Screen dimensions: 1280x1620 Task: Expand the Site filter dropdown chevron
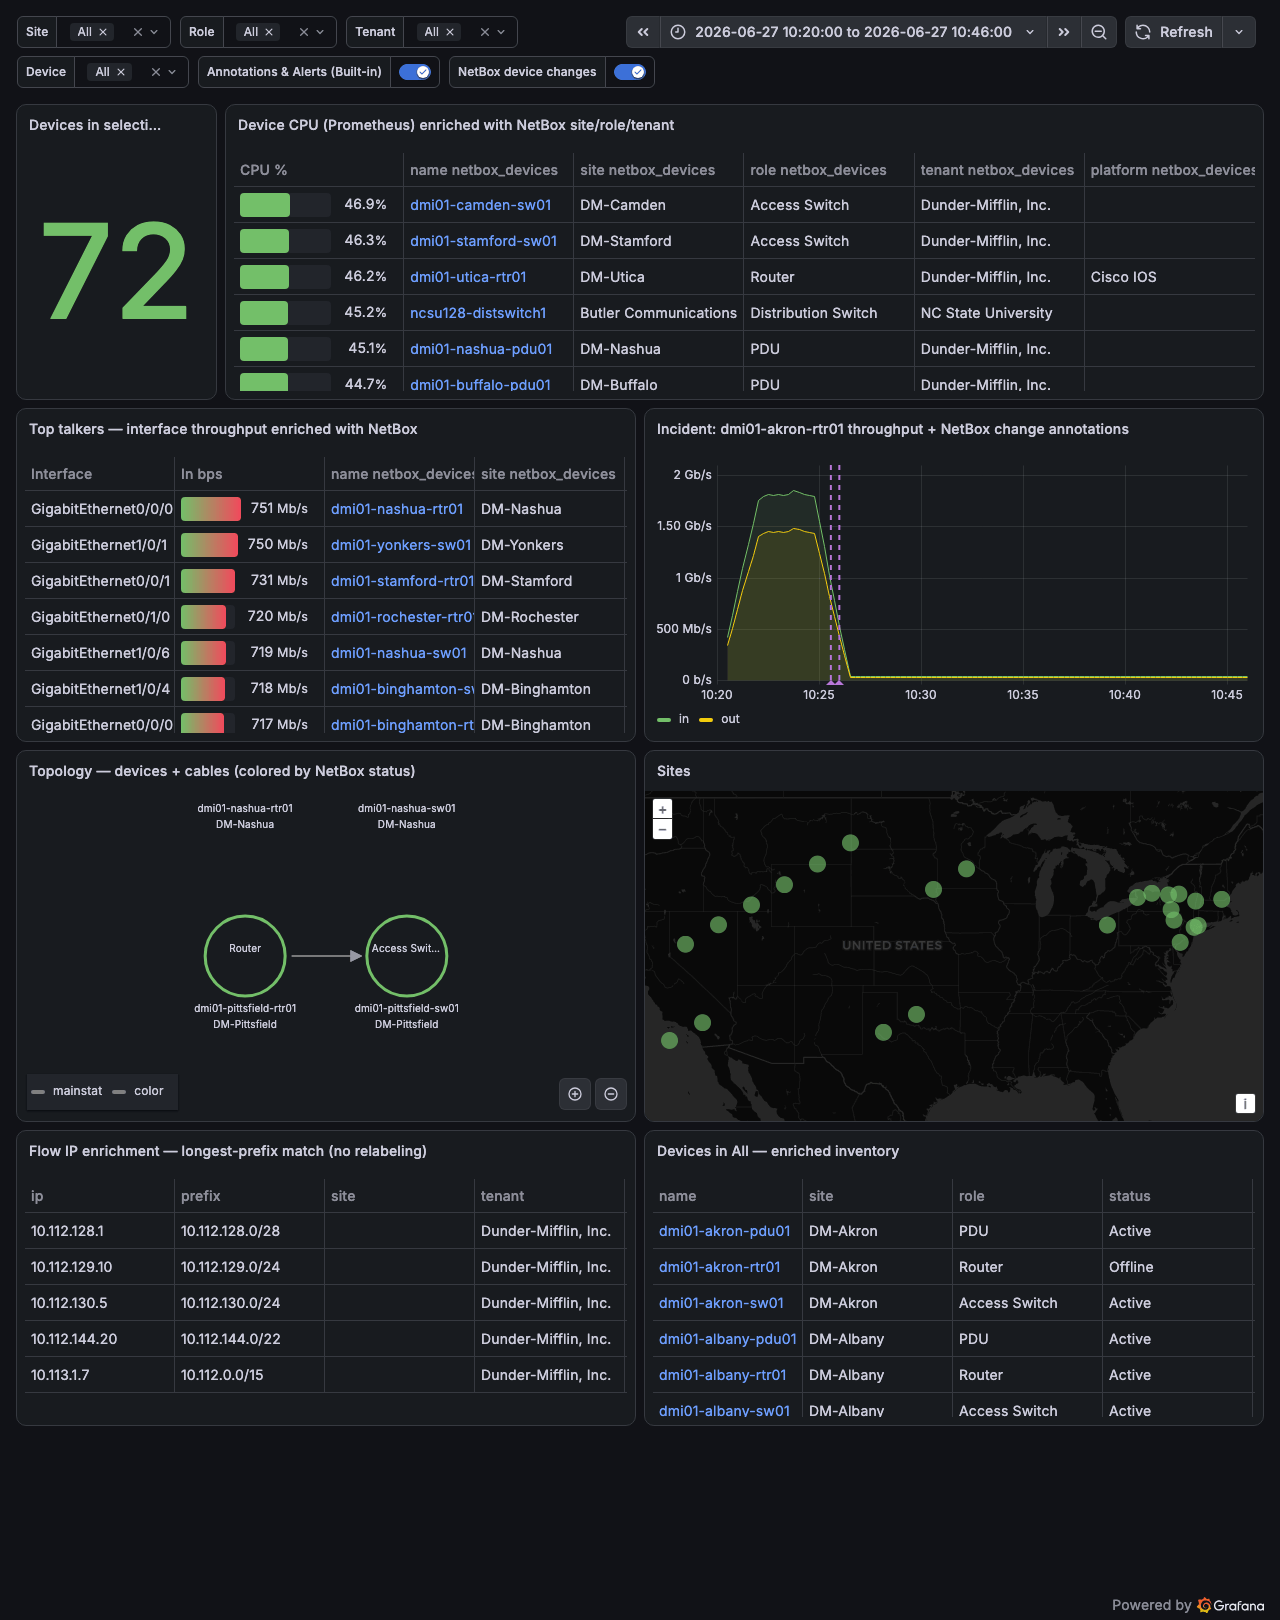pos(154,32)
